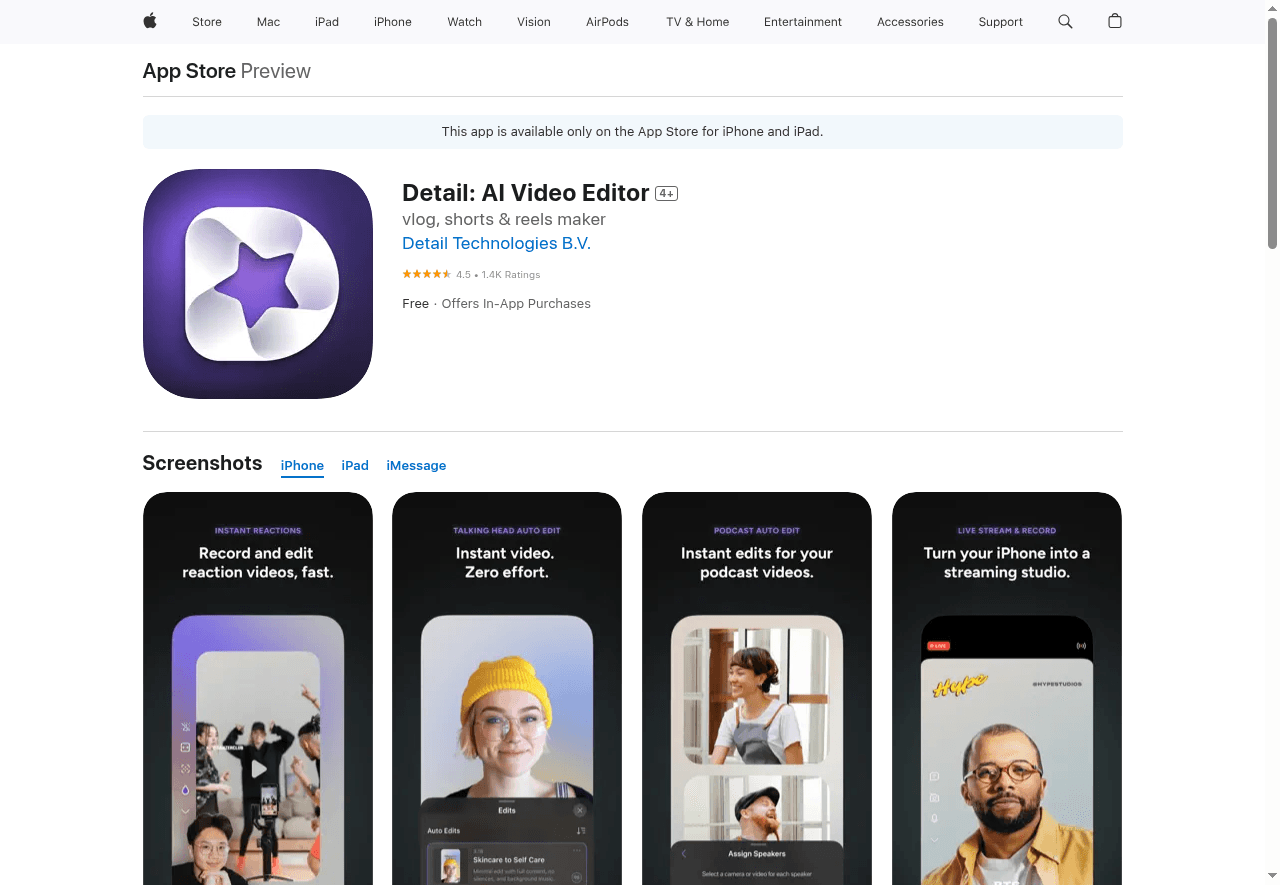
Task: Expand the chevron below the effect icons
Action: pyautogui.click(x=185, y=810)
